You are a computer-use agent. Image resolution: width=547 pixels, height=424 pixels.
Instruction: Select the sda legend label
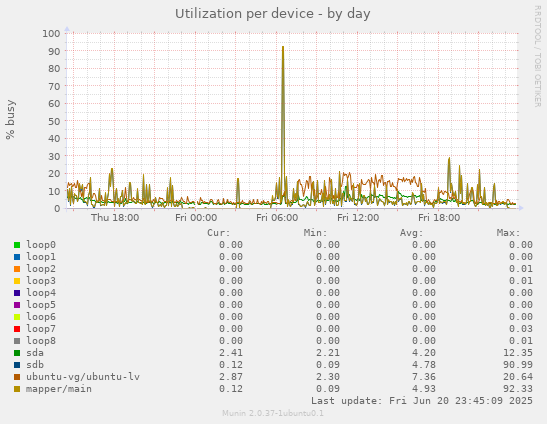point(35,353)
